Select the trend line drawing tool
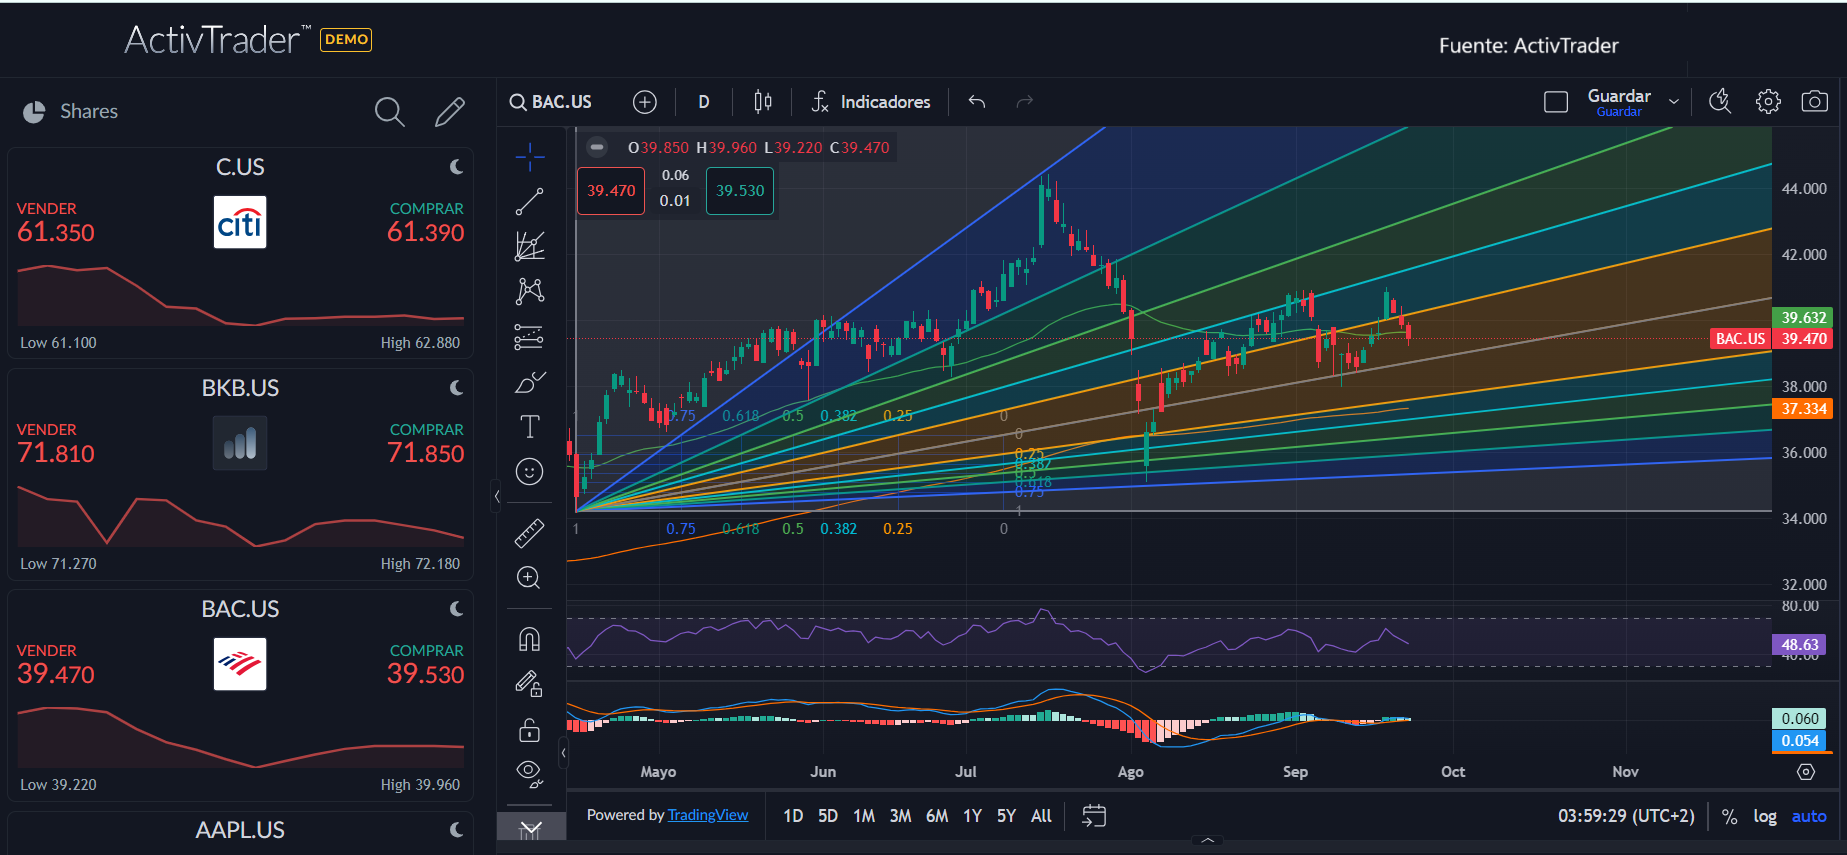1847x855 pixels. pos(529,201)
